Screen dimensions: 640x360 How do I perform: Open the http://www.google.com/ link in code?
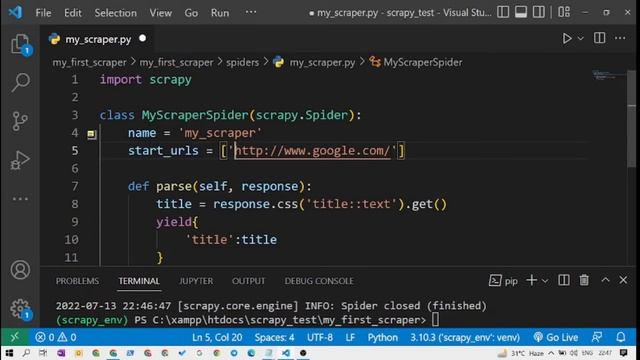tap(313, 151)
